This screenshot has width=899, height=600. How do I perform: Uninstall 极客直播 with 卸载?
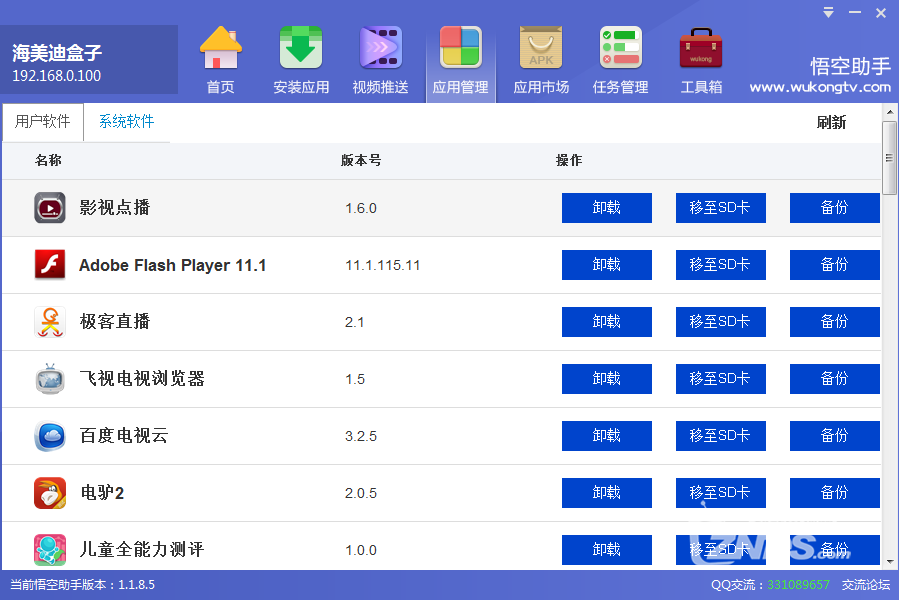(607, 322)
